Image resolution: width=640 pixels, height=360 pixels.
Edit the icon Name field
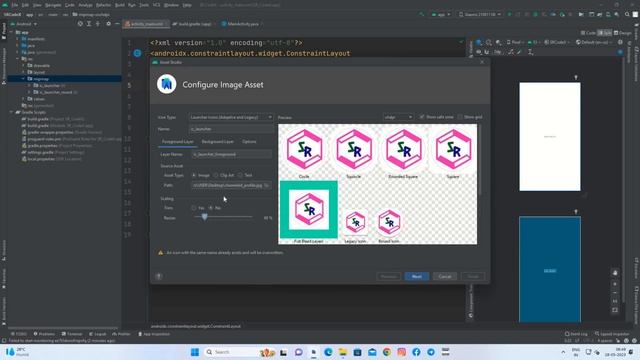click(231, 129)
